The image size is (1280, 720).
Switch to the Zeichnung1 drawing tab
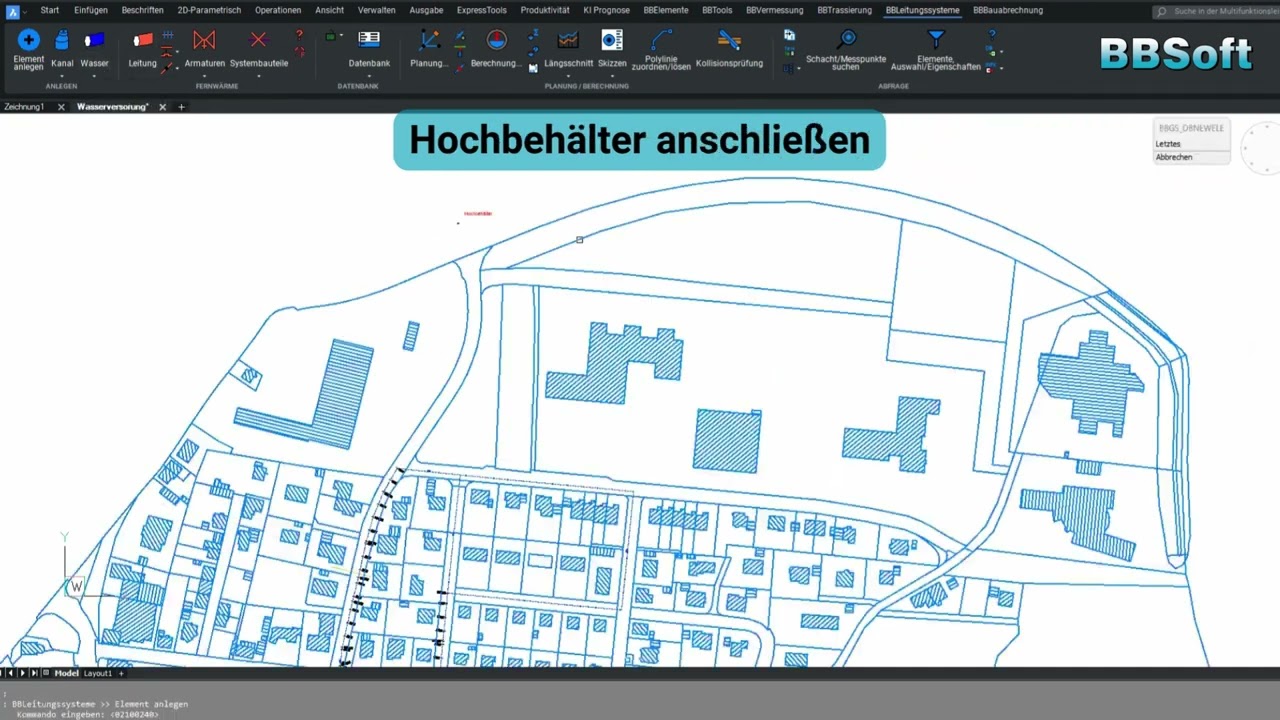click(x=24, y=107)
